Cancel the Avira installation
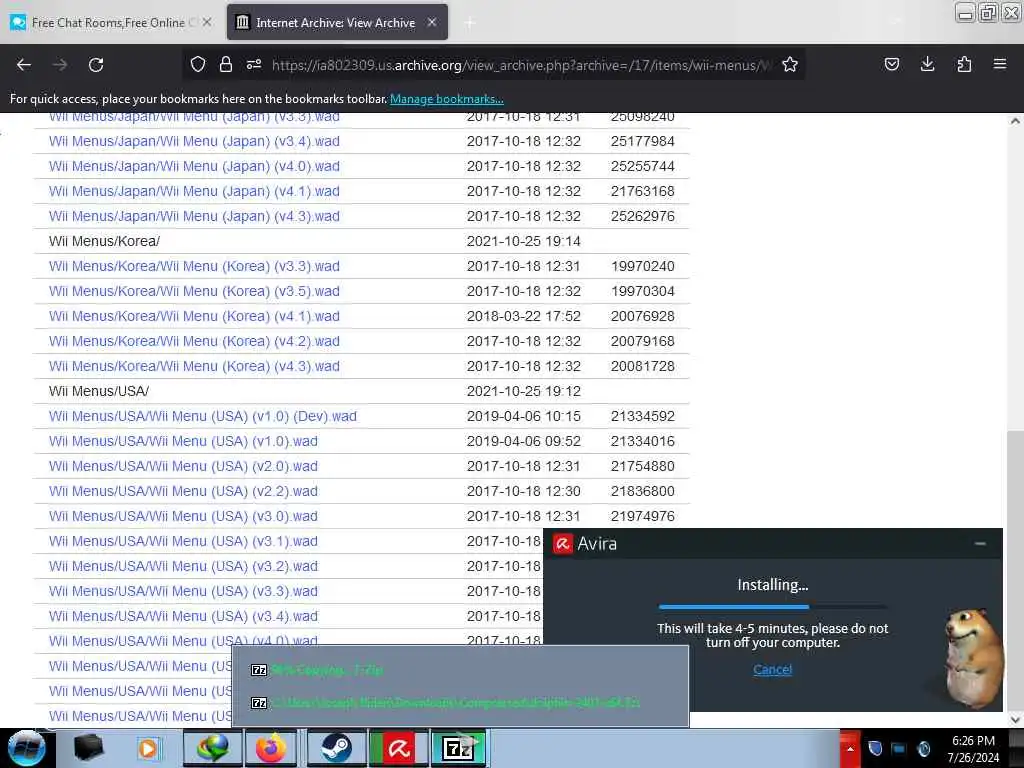Viewport: 1024px width, 768px height. (773, 669)
